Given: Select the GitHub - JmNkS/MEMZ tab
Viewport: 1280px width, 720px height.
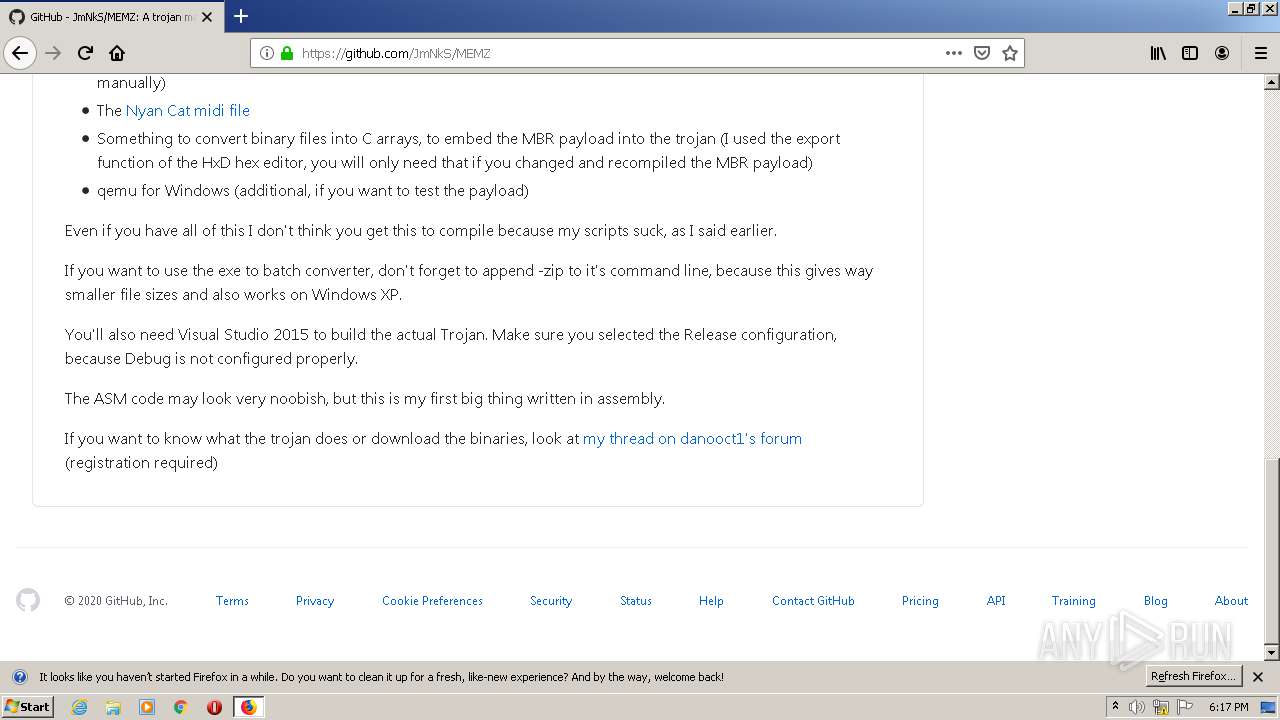Looking at the screenshot, I should (x=110, y=17).
